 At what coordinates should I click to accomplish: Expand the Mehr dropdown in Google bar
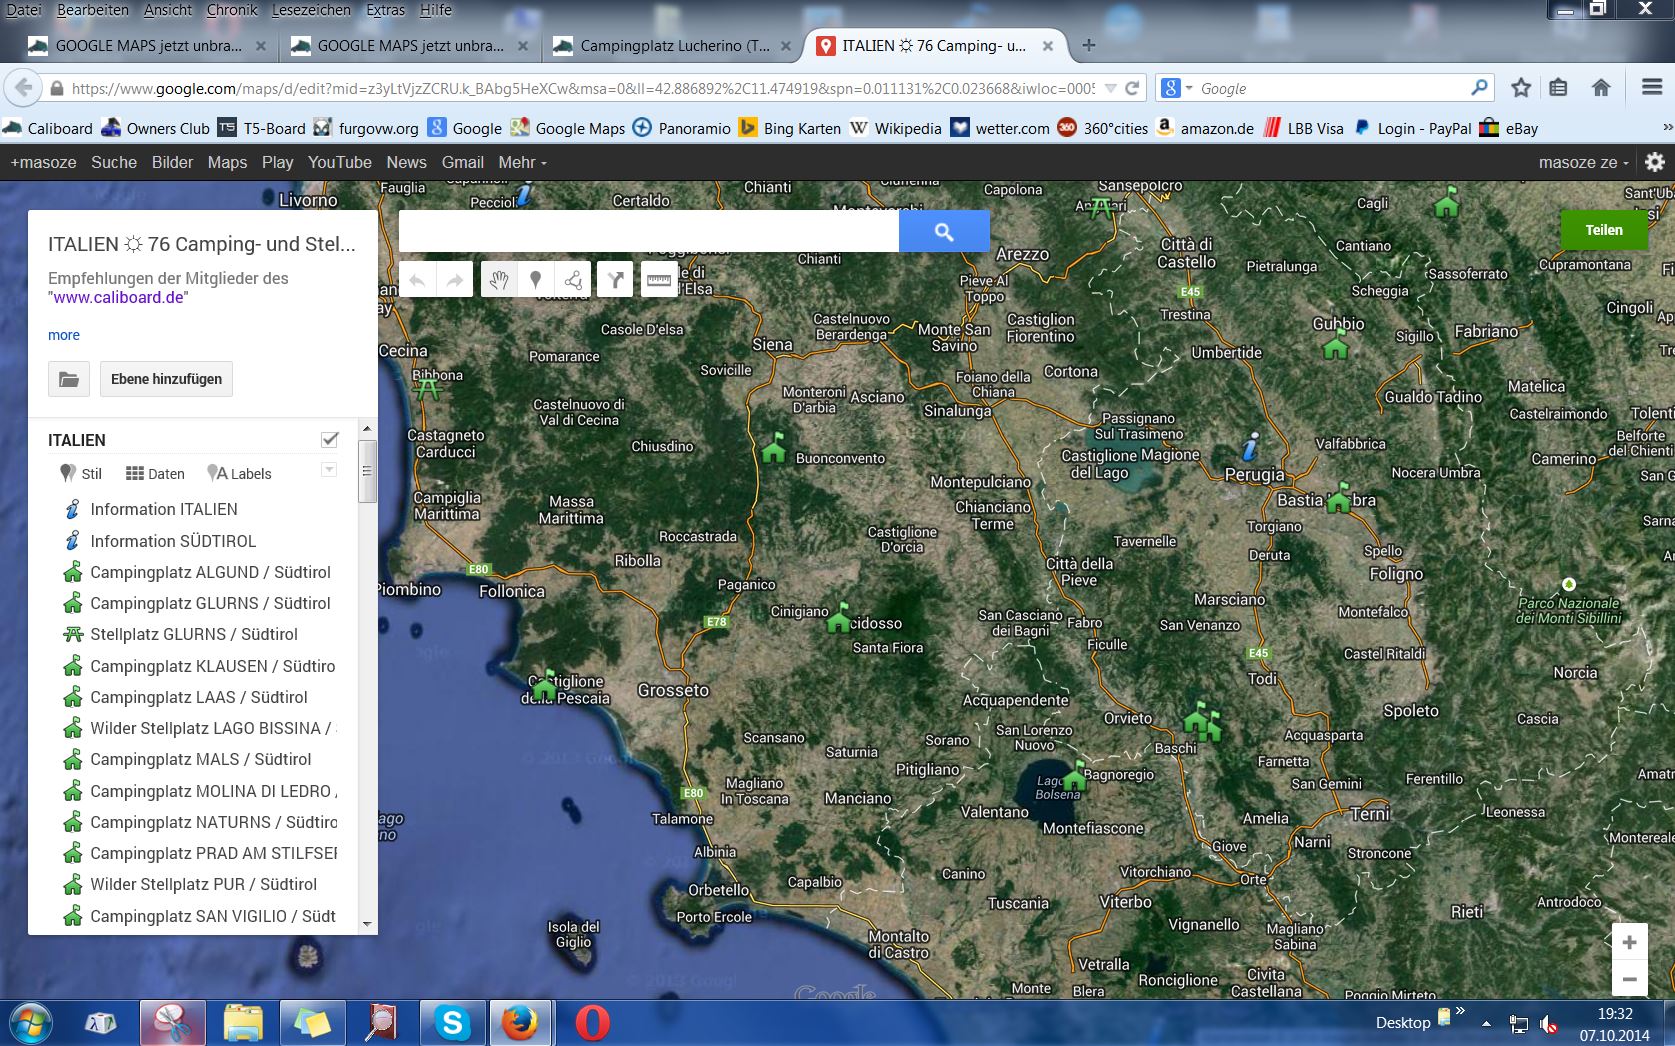click(x=522, y=162)
